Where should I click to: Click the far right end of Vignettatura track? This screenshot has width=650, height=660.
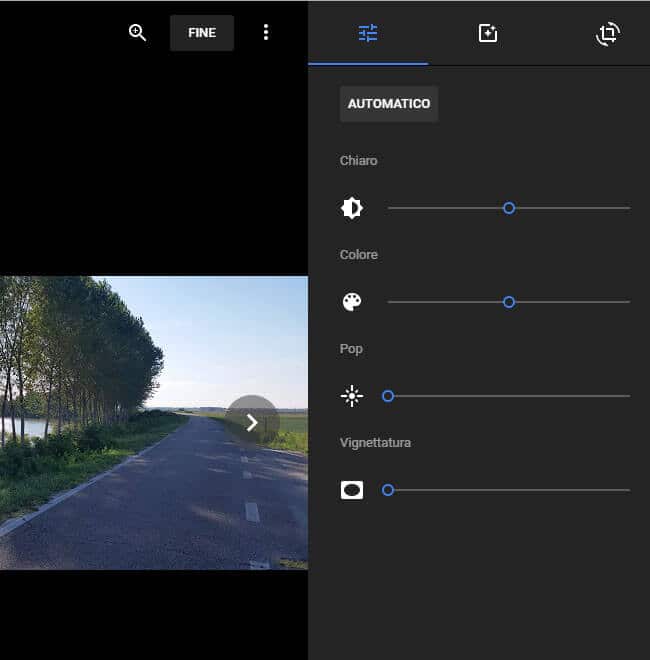pyautogui.click(x=627, y=490)
